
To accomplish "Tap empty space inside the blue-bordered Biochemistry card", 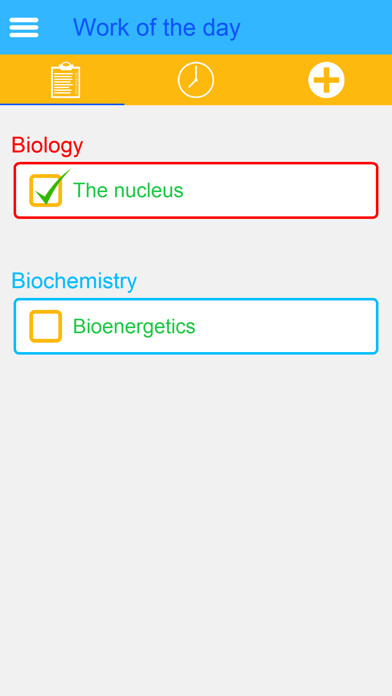I will tap(284, 326).
